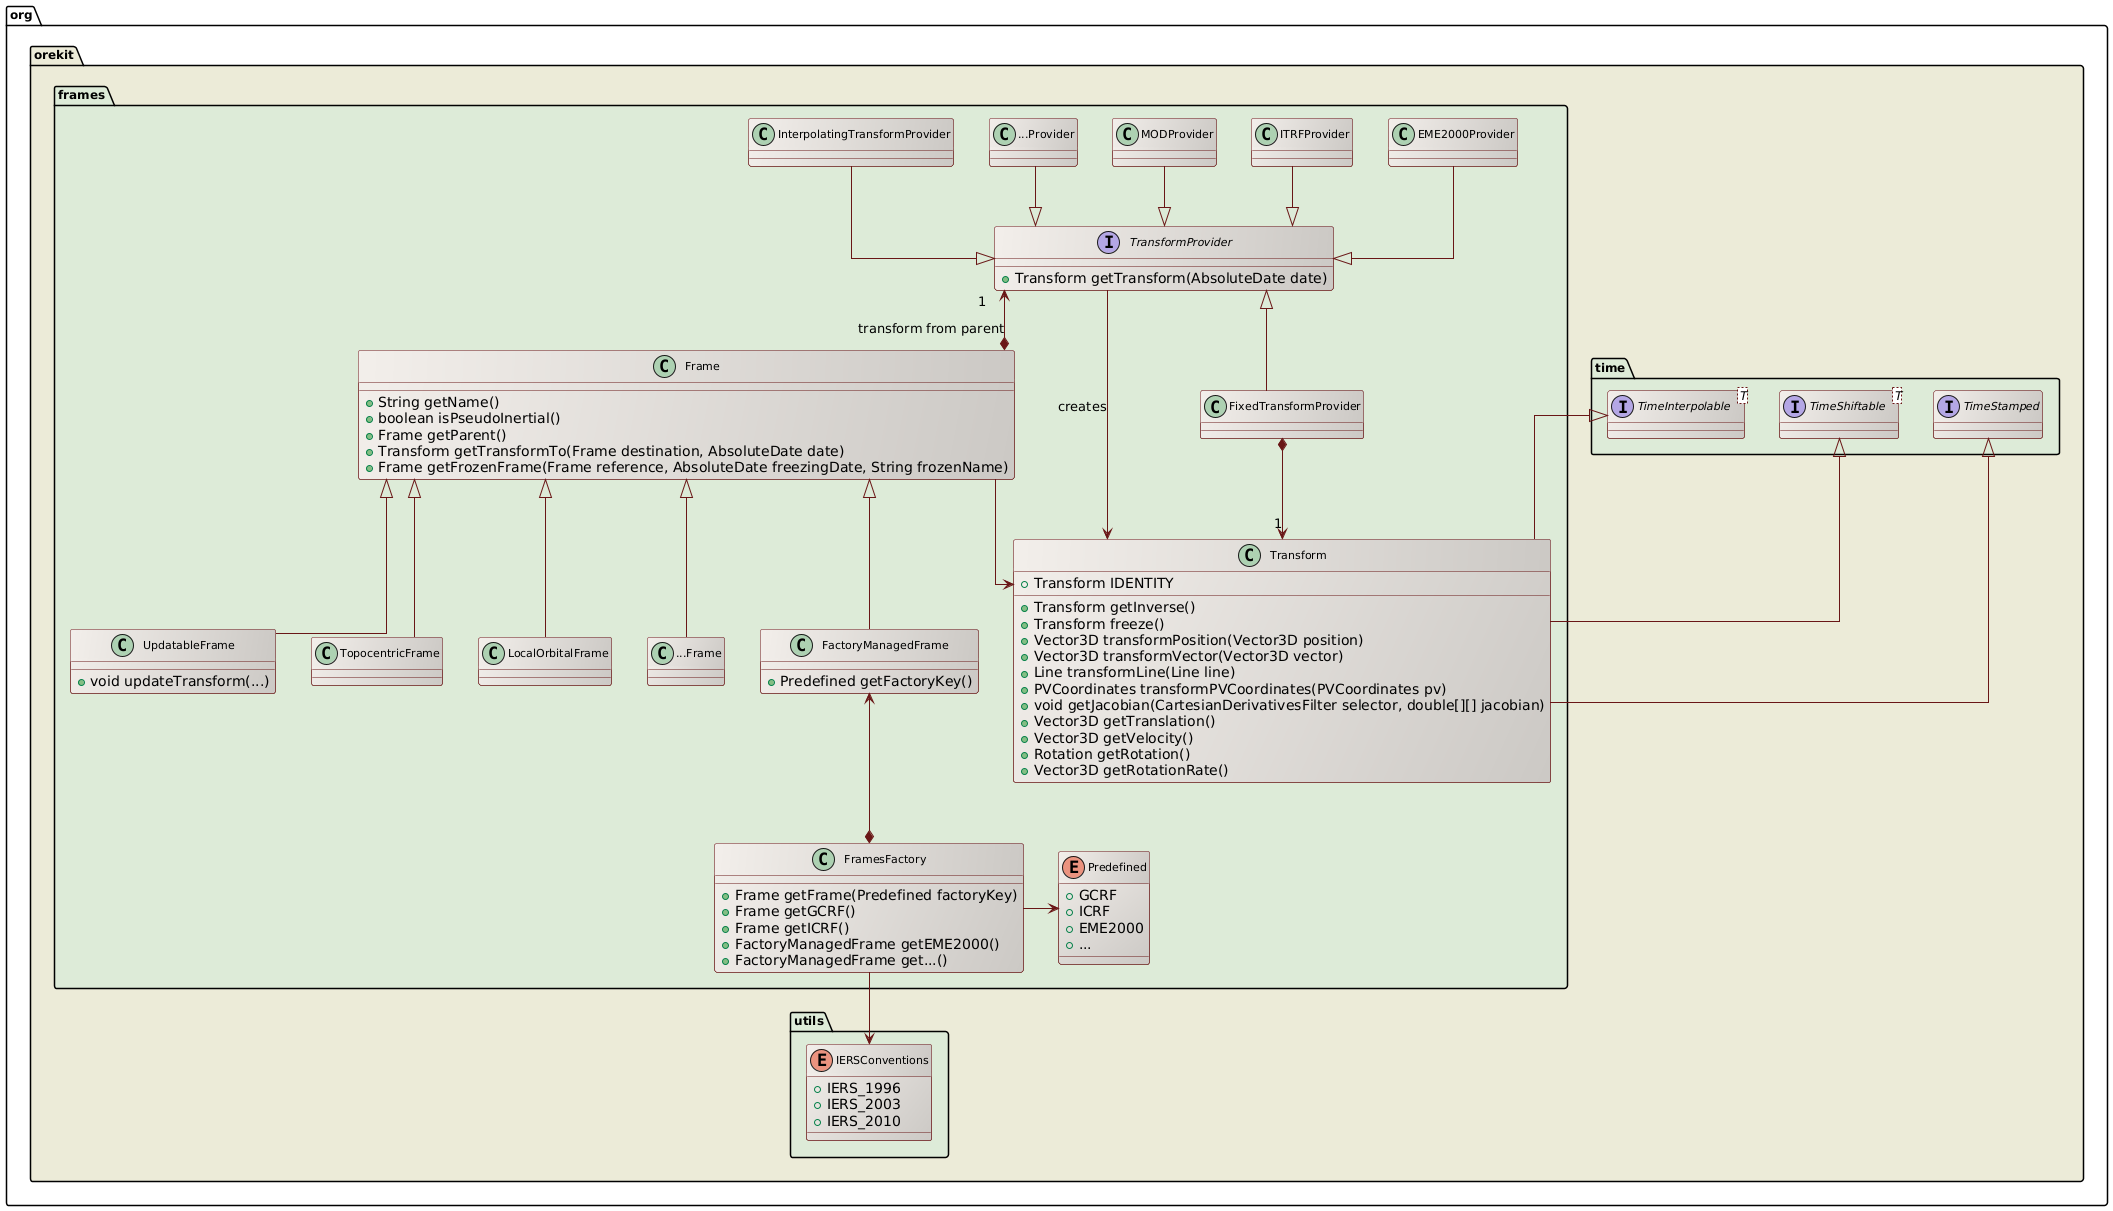Click the InterpolatingTransformProvider class icon
The image size is (2113, 1211).
click(x=765, y=134)
